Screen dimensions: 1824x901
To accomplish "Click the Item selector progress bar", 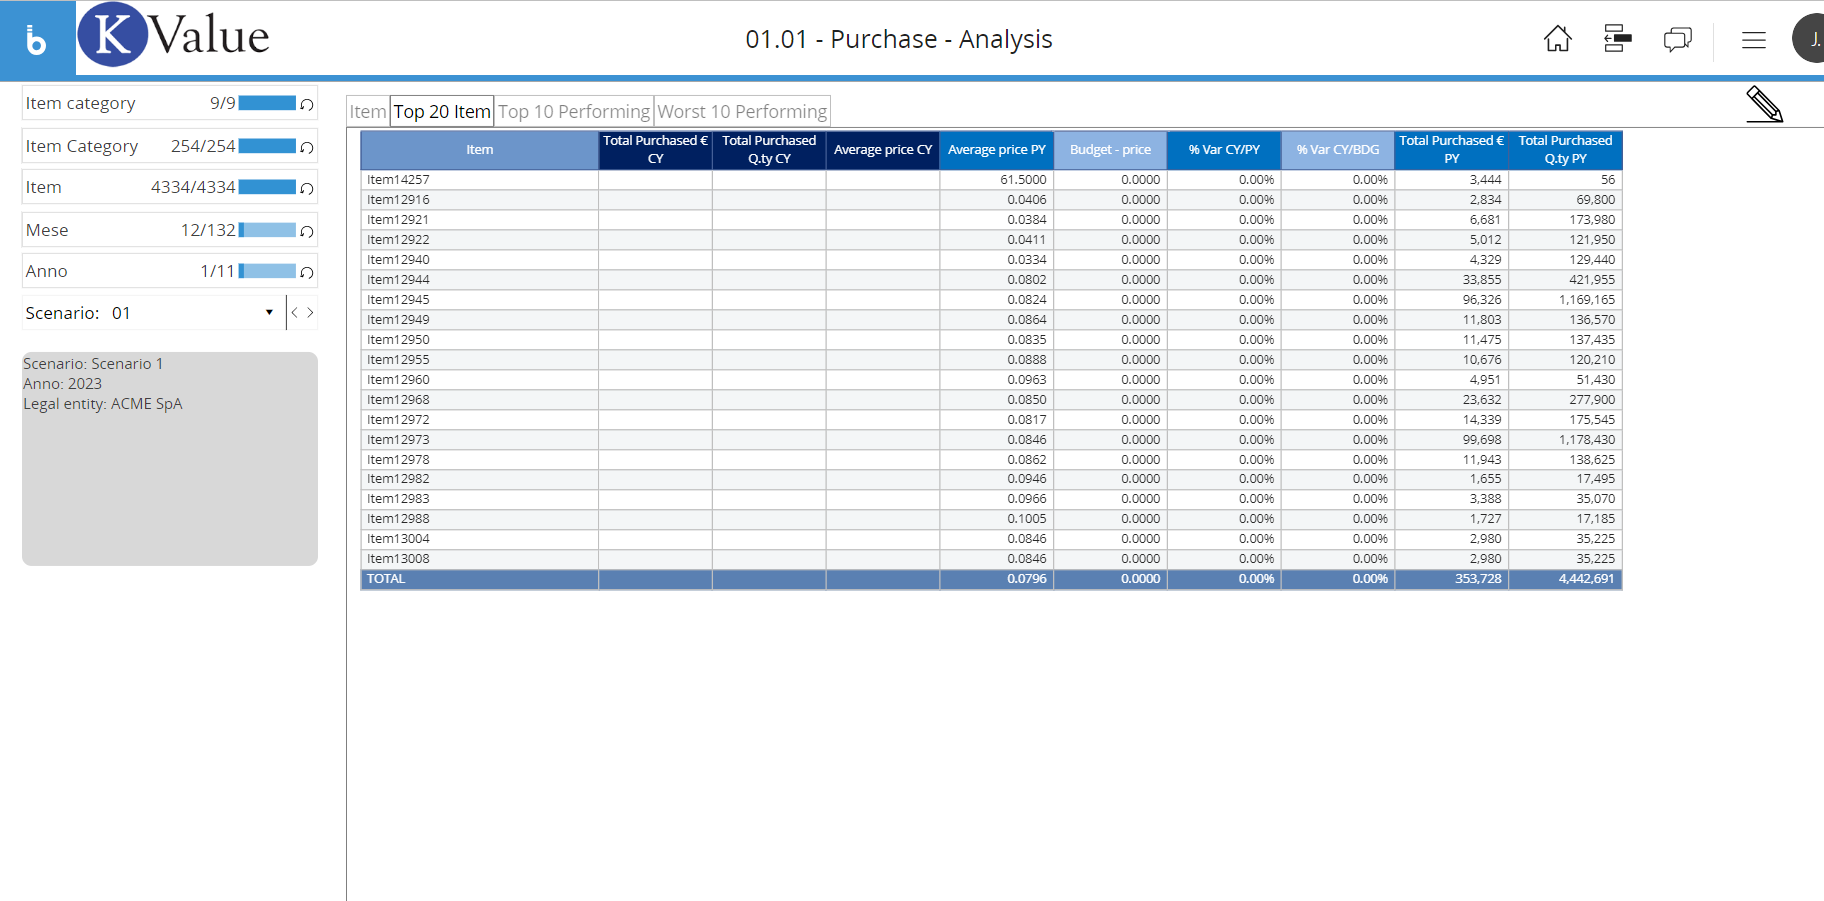I will pyautogui.click(x=267, y=187).
